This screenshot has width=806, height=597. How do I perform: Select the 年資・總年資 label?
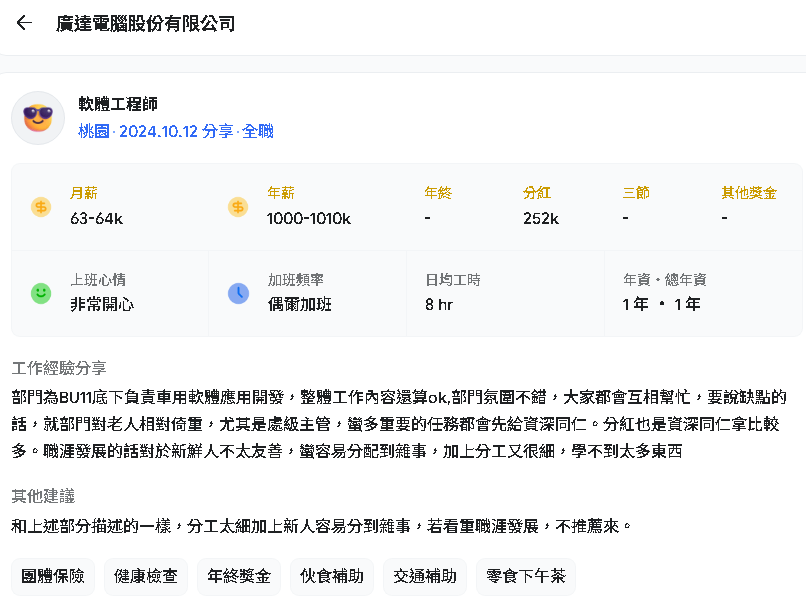tap(665, 280)
